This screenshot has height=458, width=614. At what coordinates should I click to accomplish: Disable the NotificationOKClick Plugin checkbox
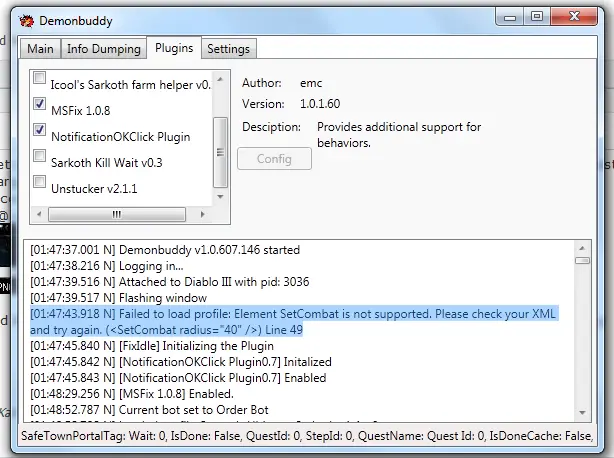(40, 130)
